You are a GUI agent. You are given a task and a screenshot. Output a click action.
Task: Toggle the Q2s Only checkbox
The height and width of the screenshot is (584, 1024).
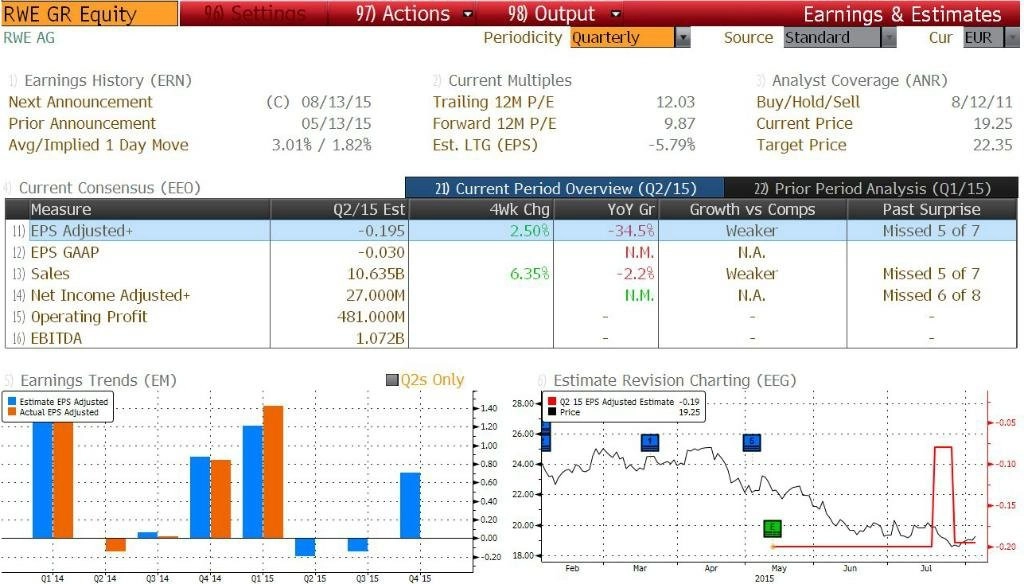pos(392,380)
